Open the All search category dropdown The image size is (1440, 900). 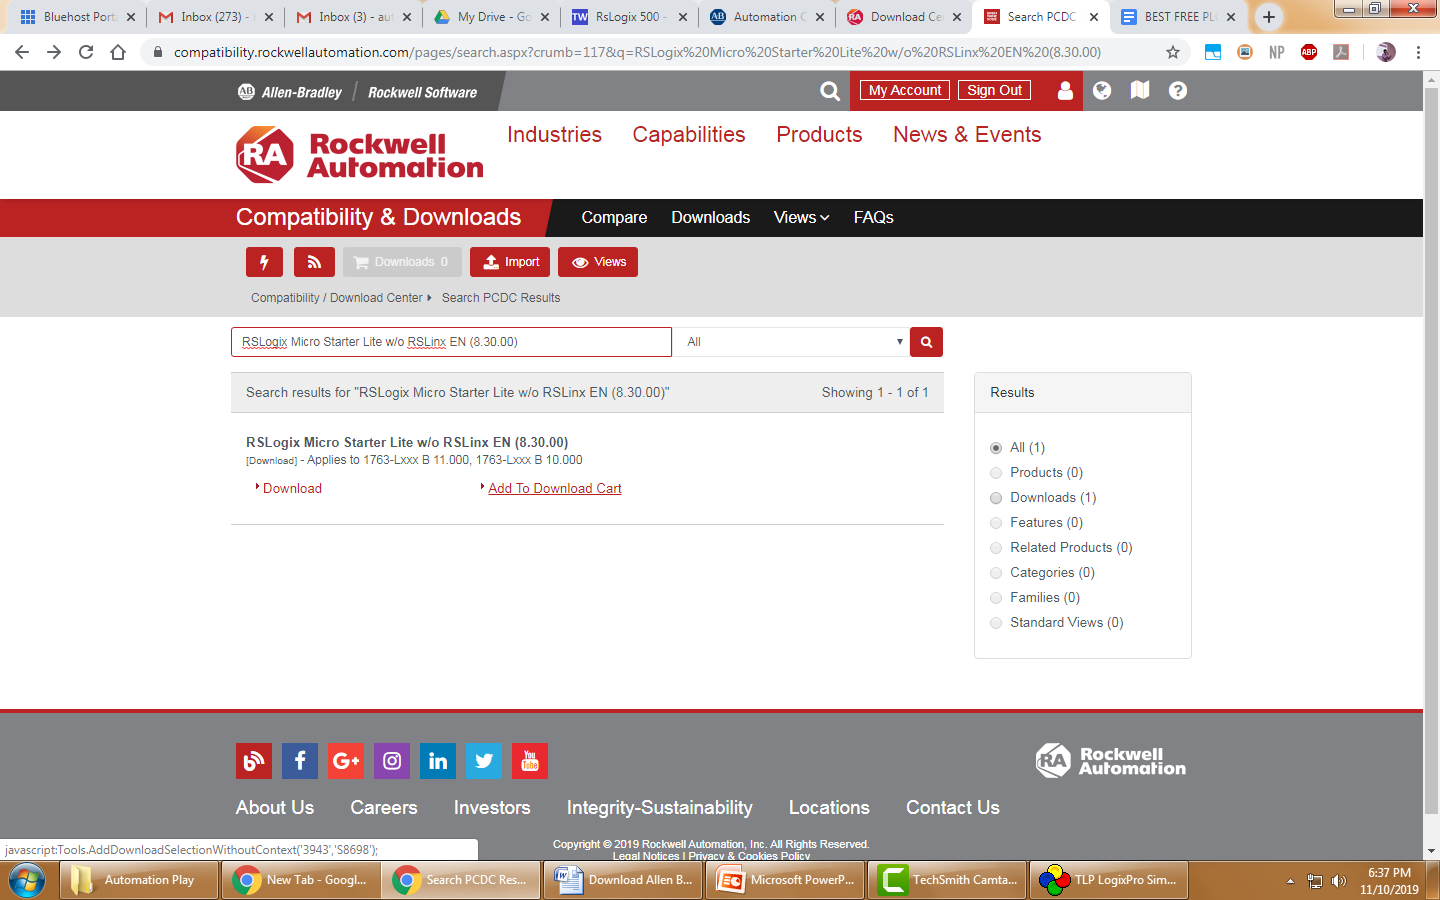click(x=792, y=342)
